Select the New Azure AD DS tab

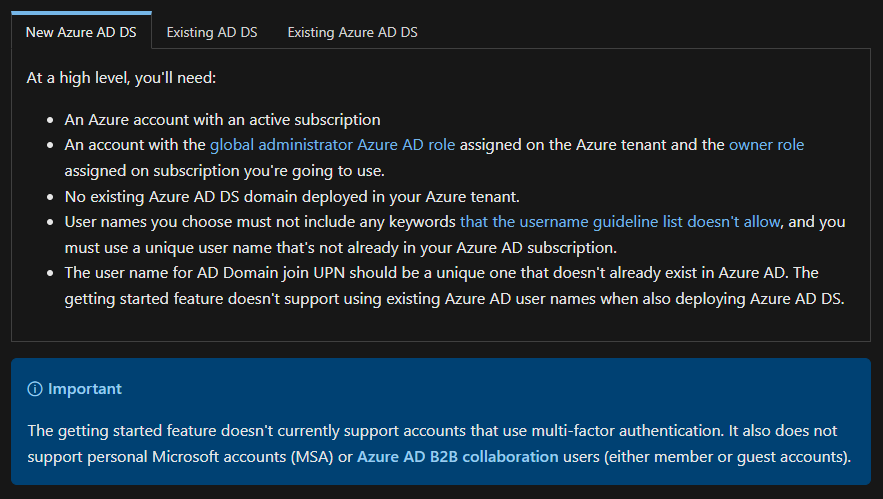point(81,32)
